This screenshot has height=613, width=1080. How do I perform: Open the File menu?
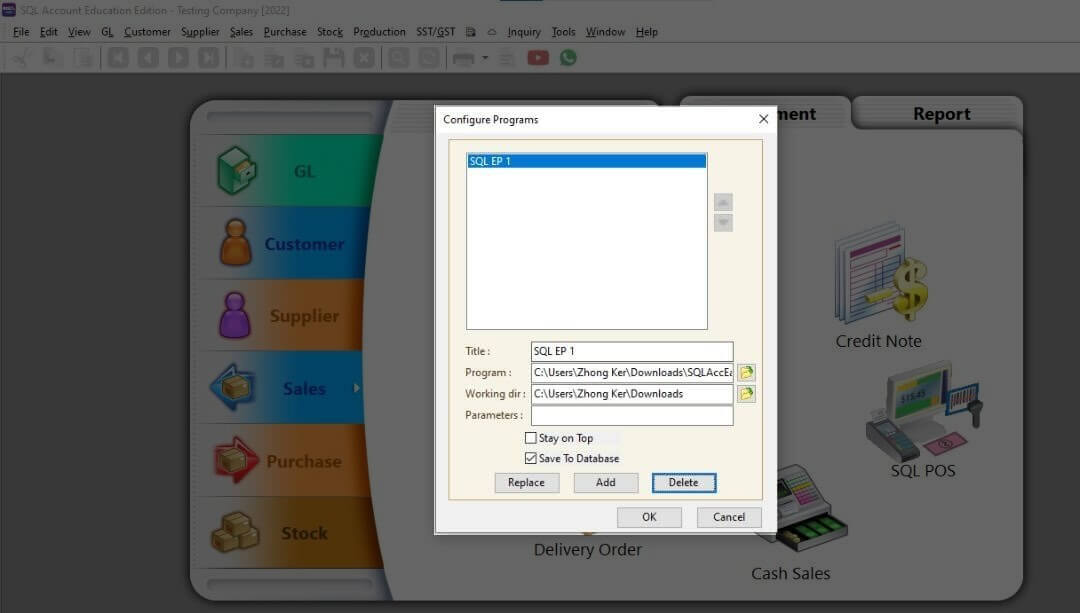[x=21, y=32]
